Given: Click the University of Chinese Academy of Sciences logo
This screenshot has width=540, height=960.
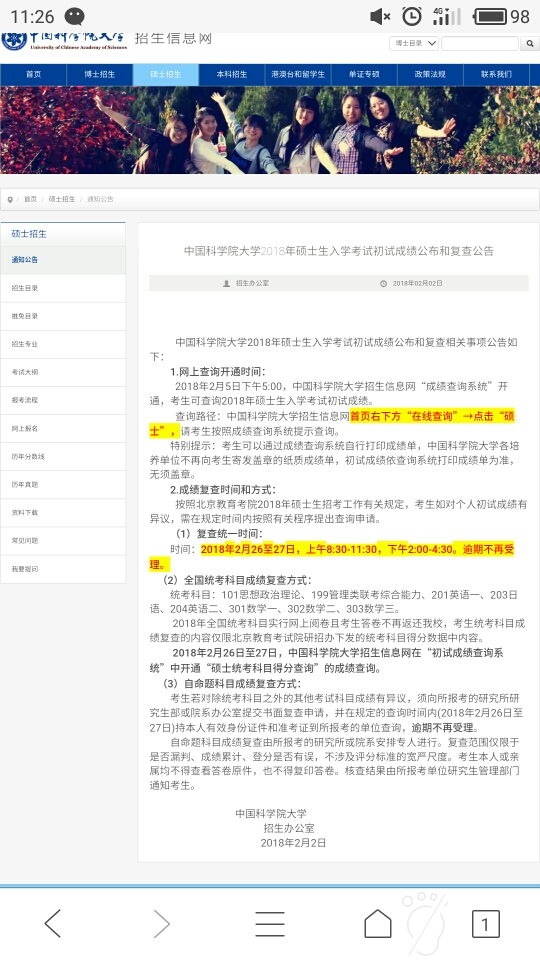Looking at the screenshot, I should click(x=64, y=40).
